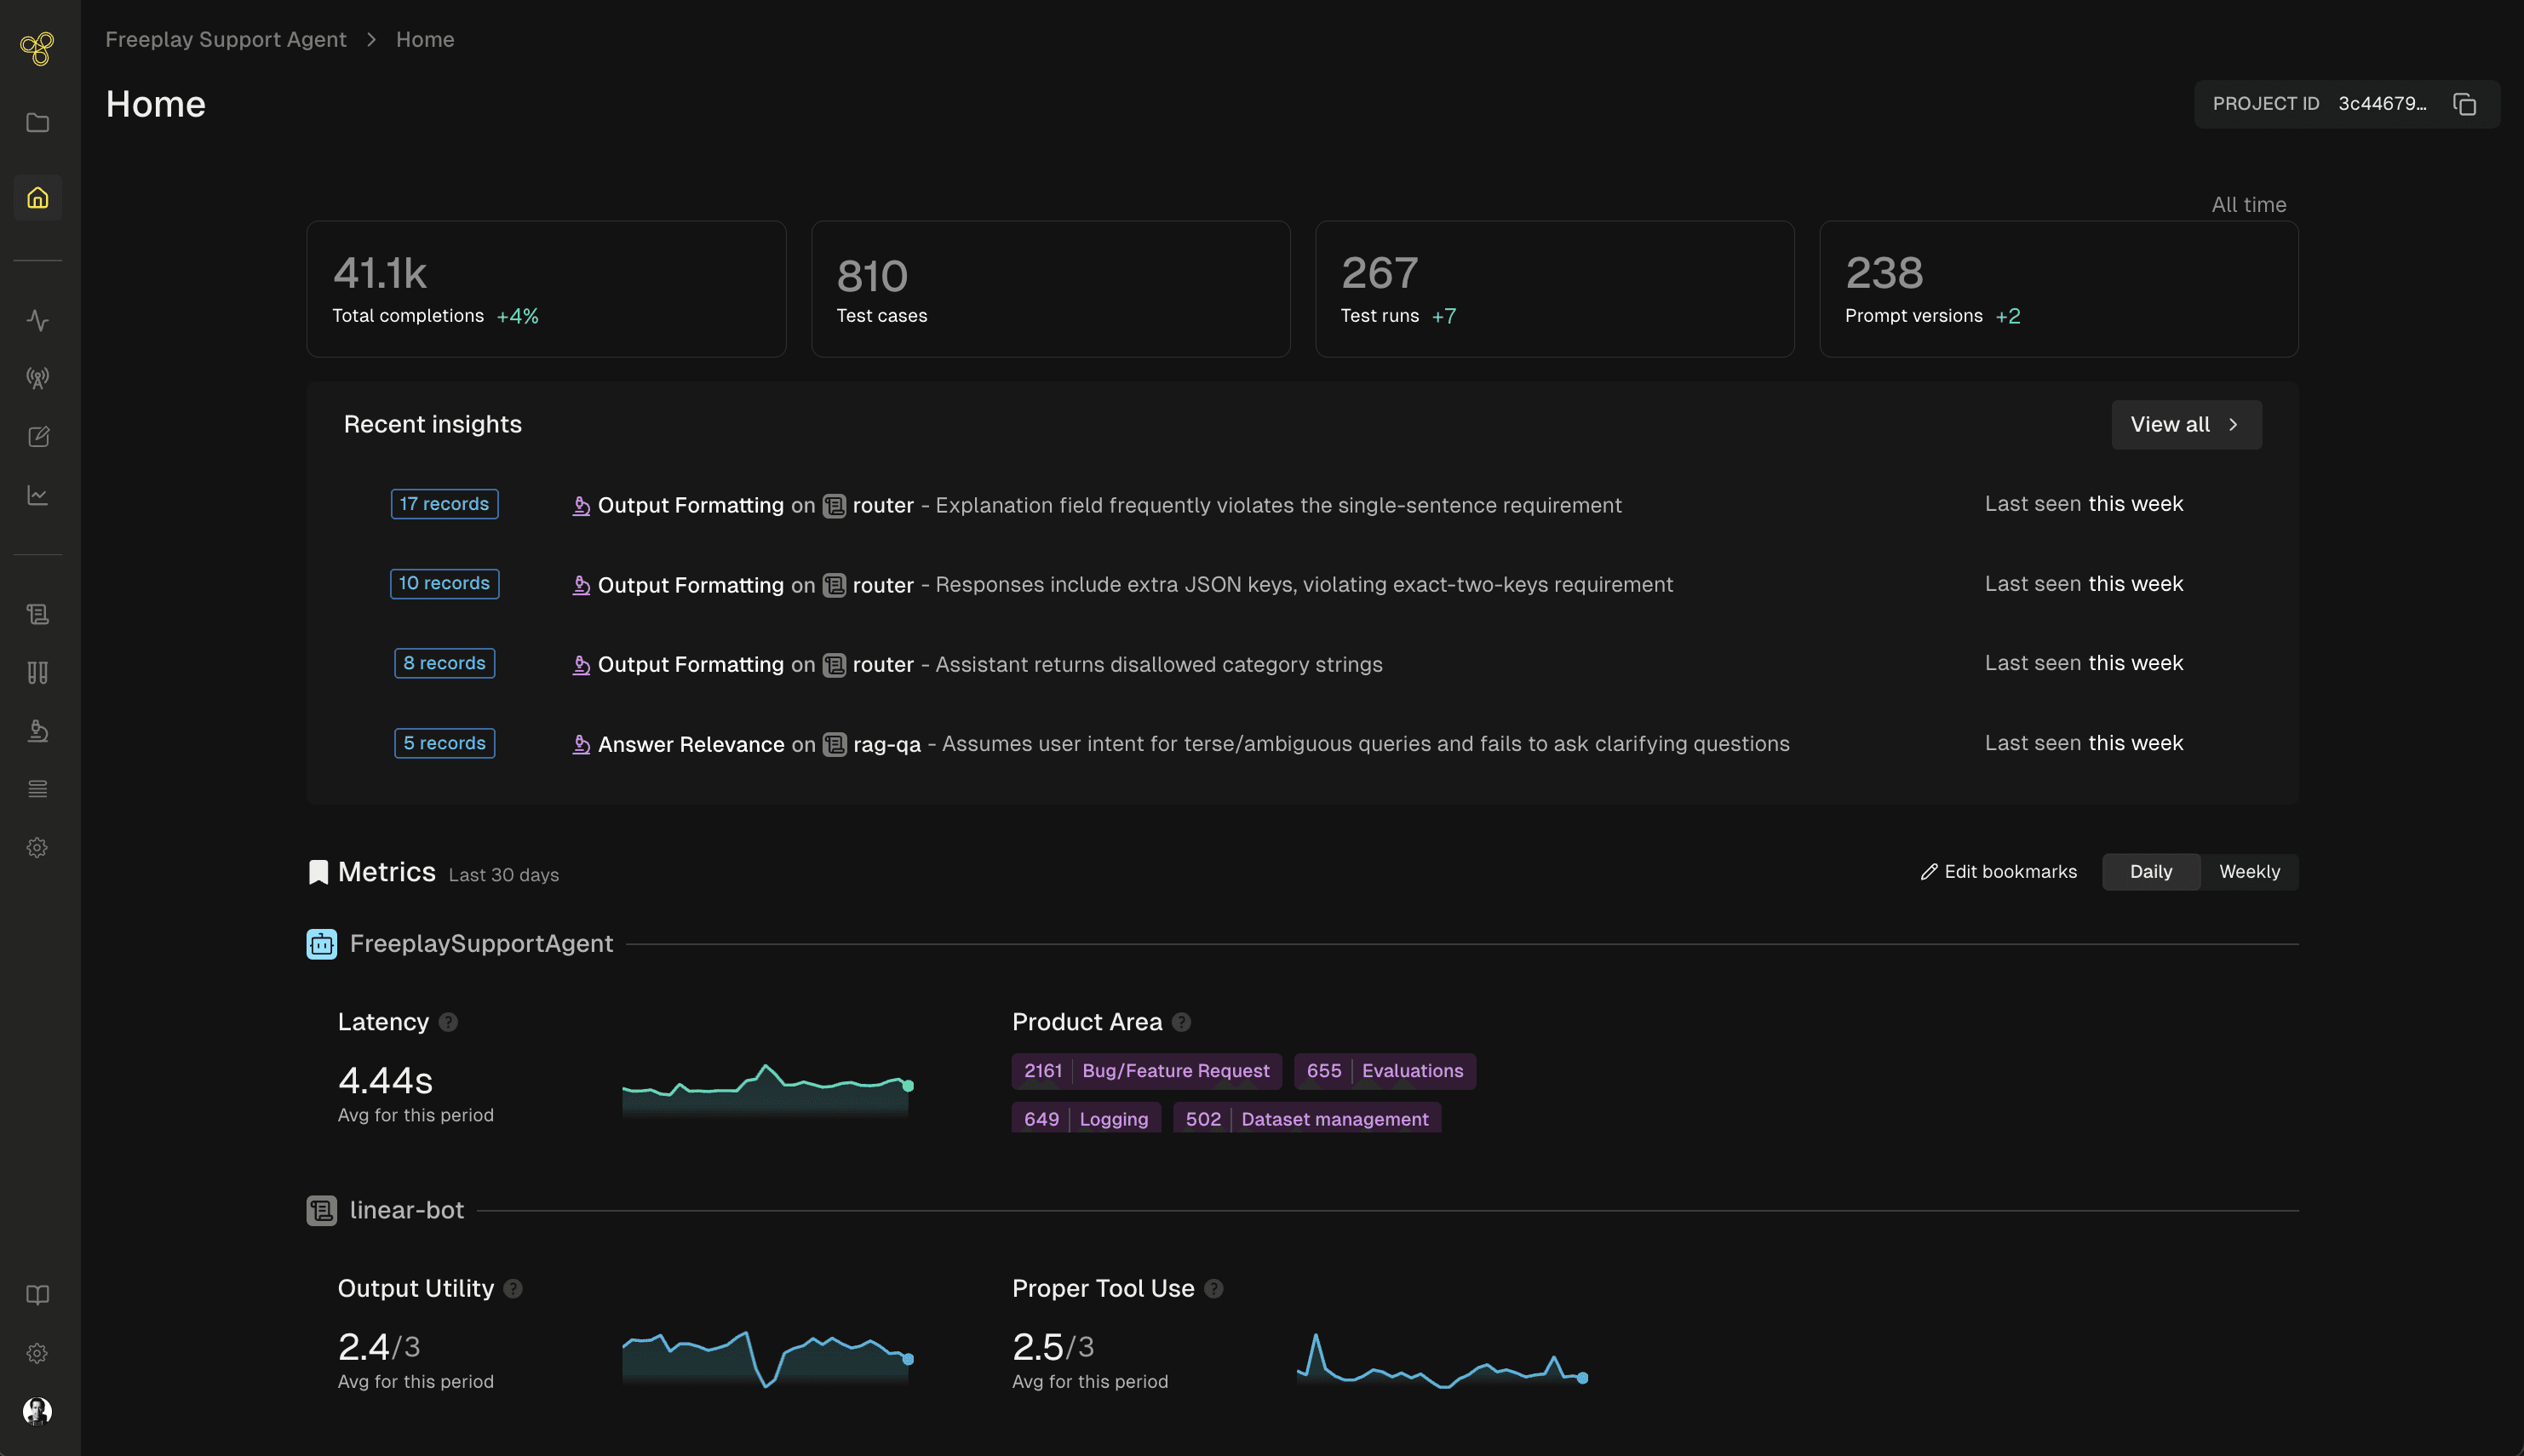
Task: Copy the project ID with copy icon
Action: (2464, 104)
